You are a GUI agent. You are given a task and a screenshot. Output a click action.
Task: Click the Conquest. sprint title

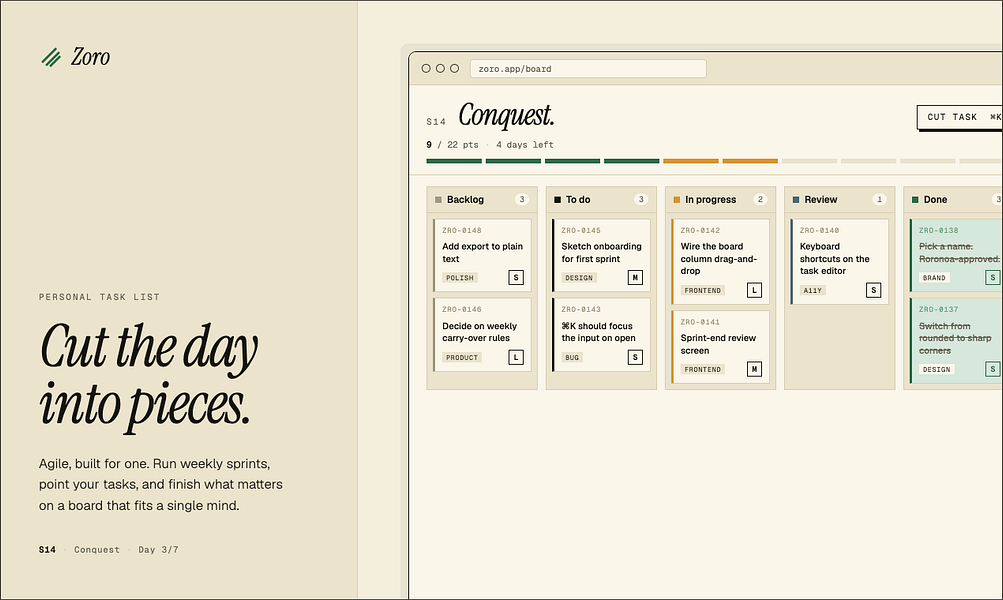[x=506, y=116]
